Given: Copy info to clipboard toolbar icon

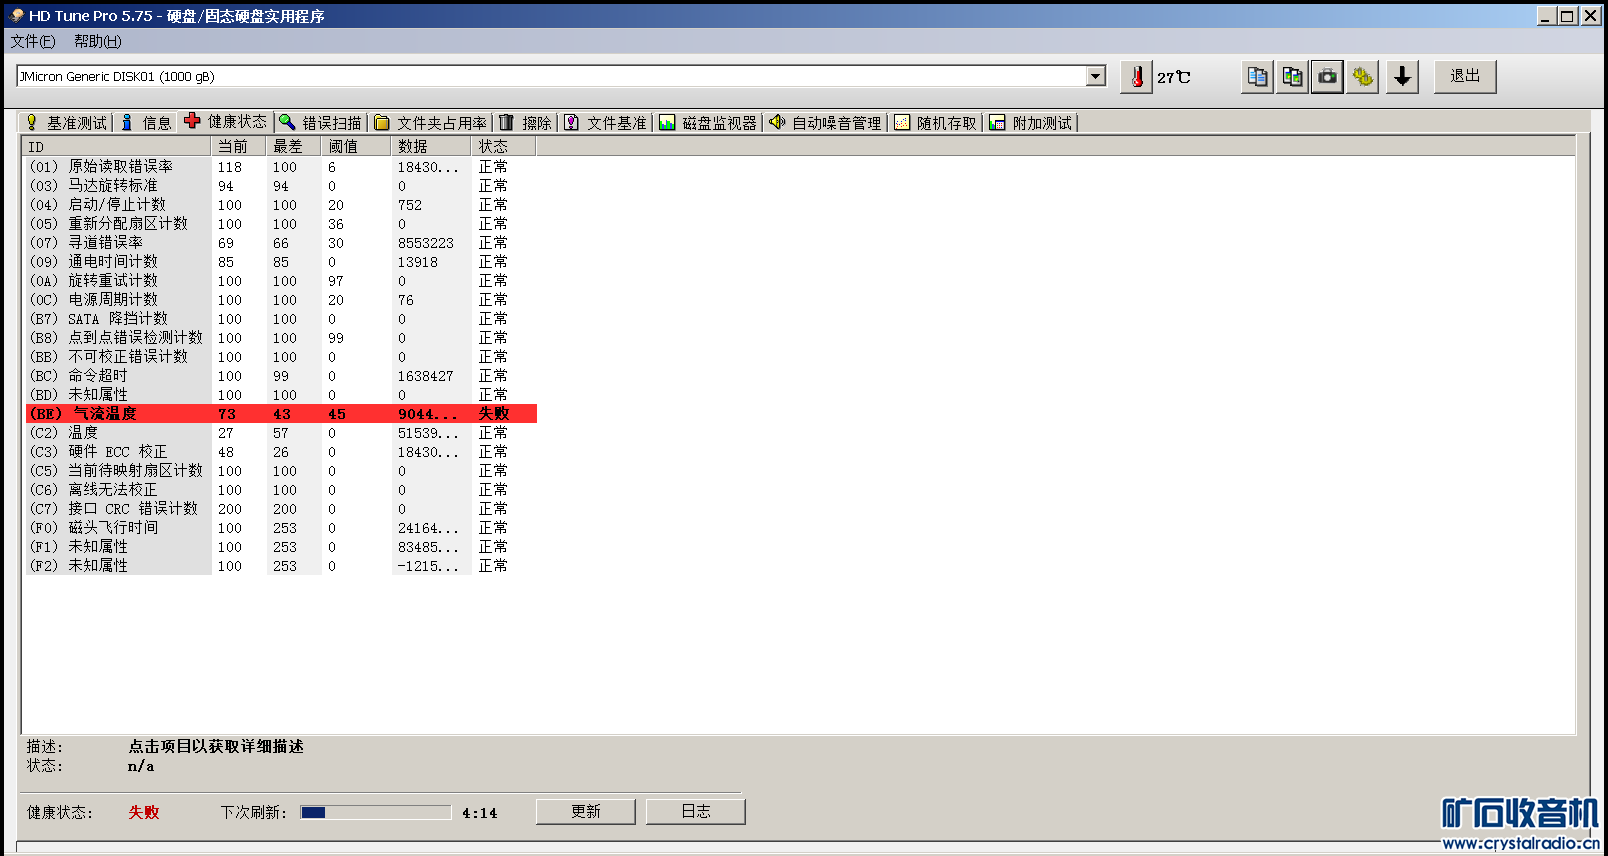Looking at the screenshot, I should [1258, 77].
